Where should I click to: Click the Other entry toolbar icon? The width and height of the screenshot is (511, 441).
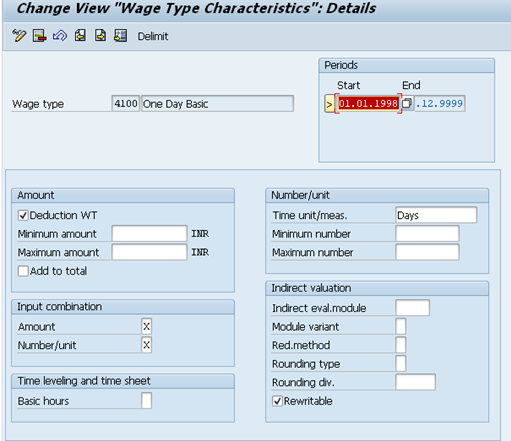pos(121,35)
